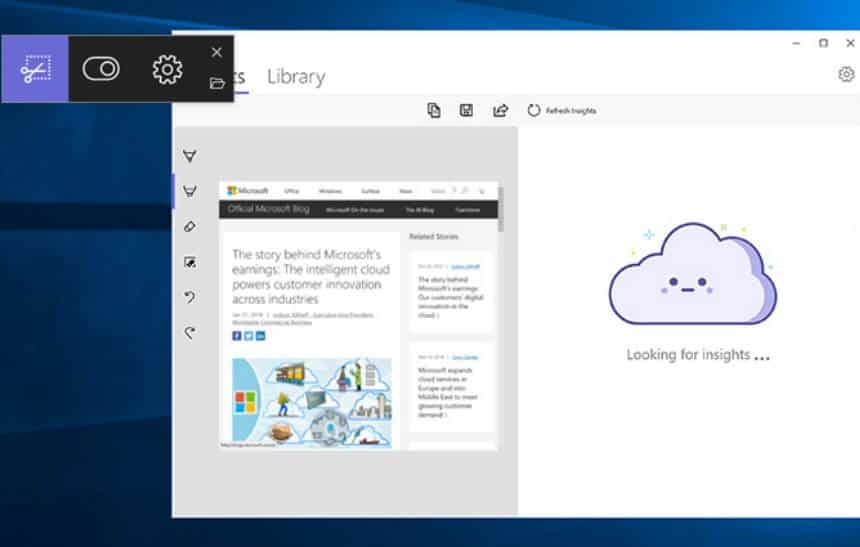Click the scrollbar of the captured webpage

tap(500, 208)
